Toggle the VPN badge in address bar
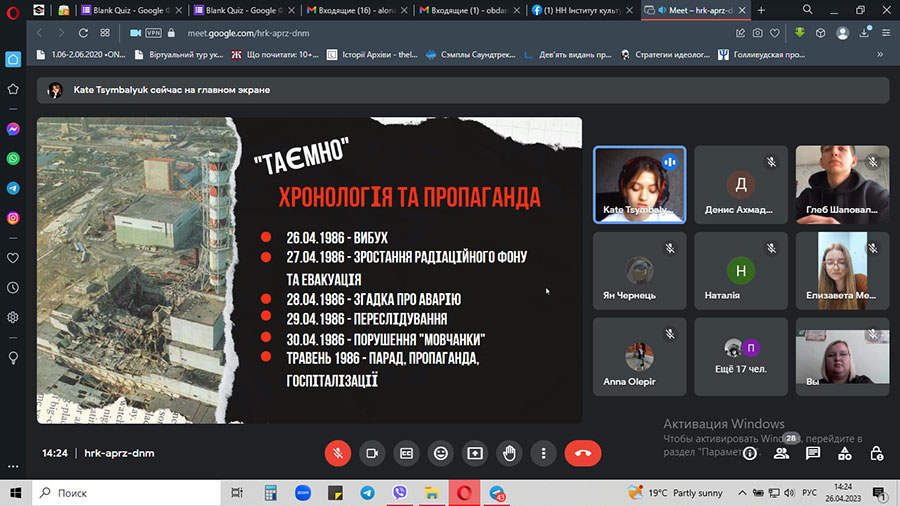Screen dimensions: 900x506 point(153,33)
